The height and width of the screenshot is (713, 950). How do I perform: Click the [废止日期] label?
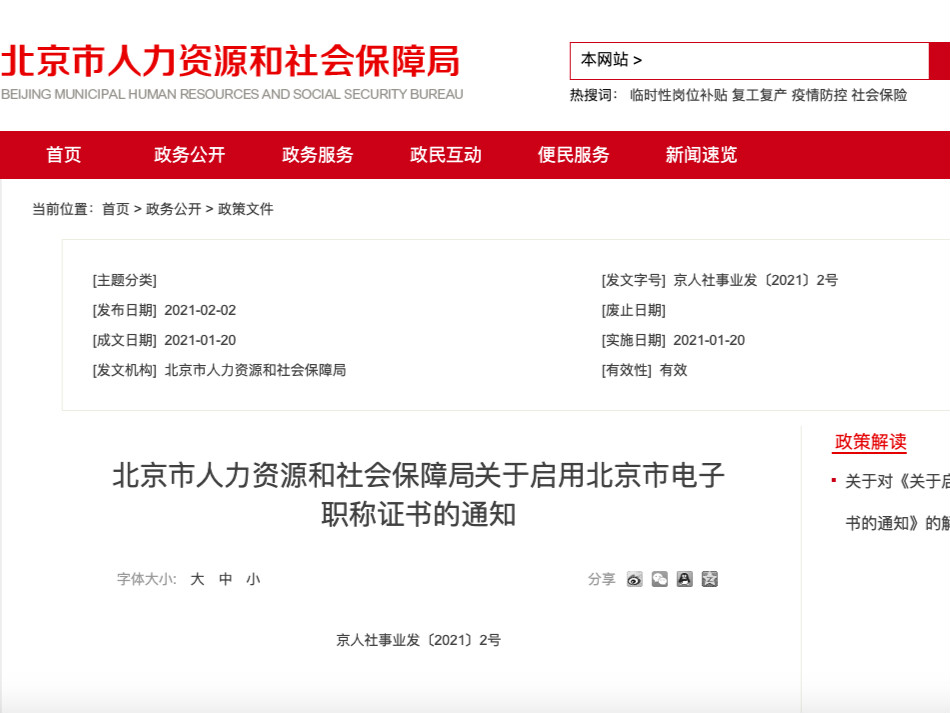pyautogui.click(x=633, y=310)
